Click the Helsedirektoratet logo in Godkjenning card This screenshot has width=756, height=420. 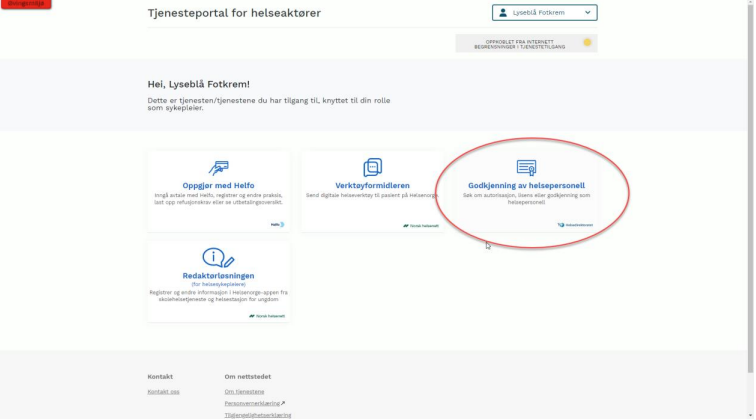point(575,225)
